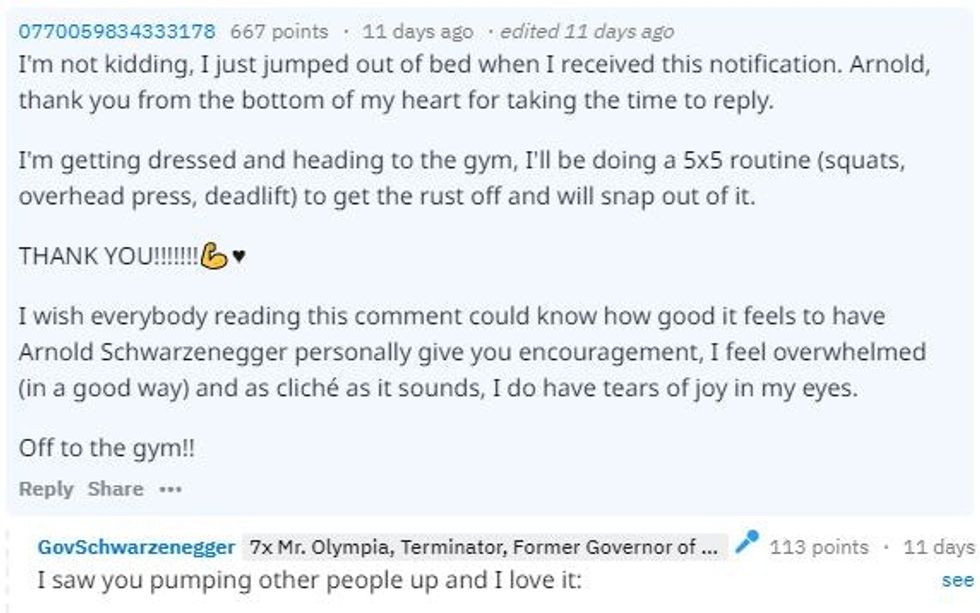980x613 pixels.
Task: Click the '667 points' score
Action: pyautogui.click(x=279, y=31)
